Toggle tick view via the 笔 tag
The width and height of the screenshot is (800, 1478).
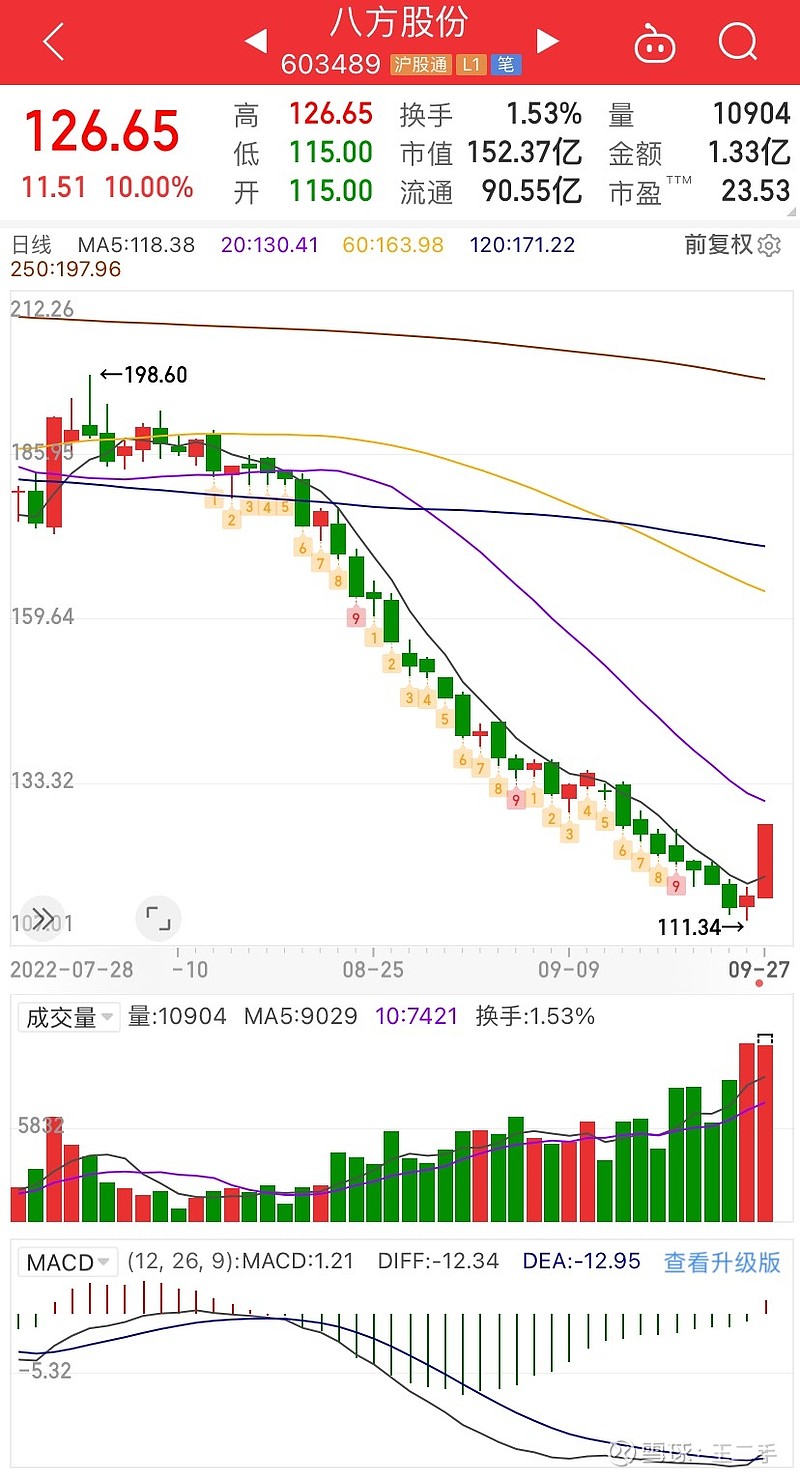[506, 63]
